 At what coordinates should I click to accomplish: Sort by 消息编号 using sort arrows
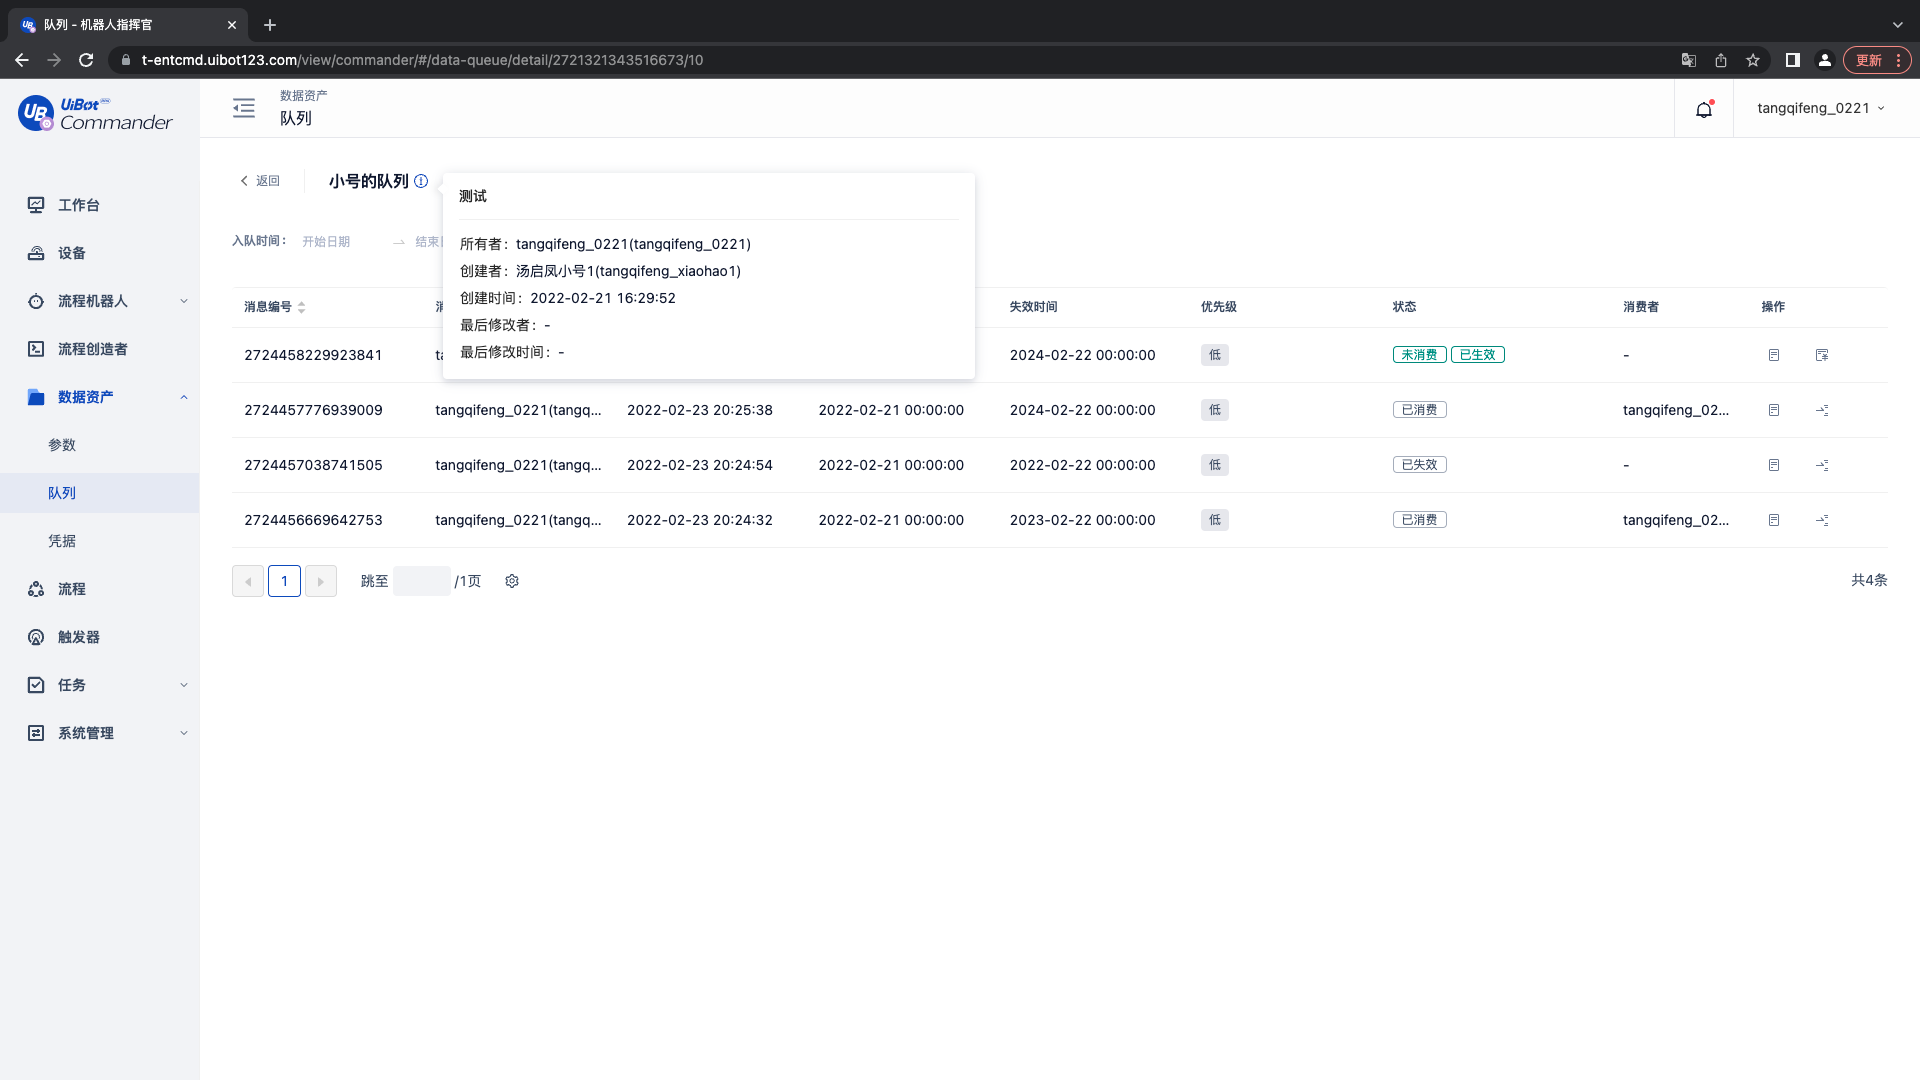(301, 307)
